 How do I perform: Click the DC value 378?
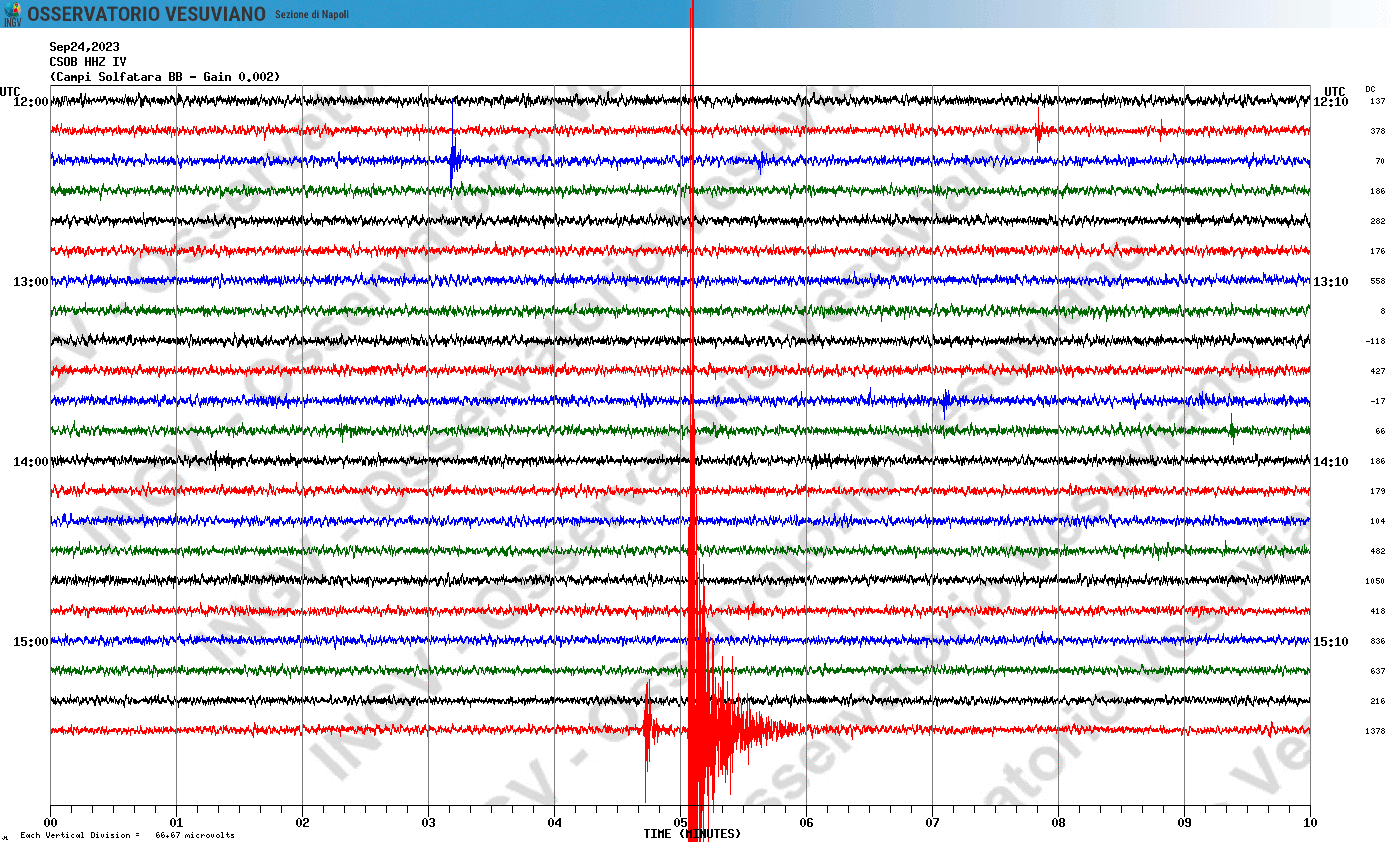click(x=1378, y=131)
